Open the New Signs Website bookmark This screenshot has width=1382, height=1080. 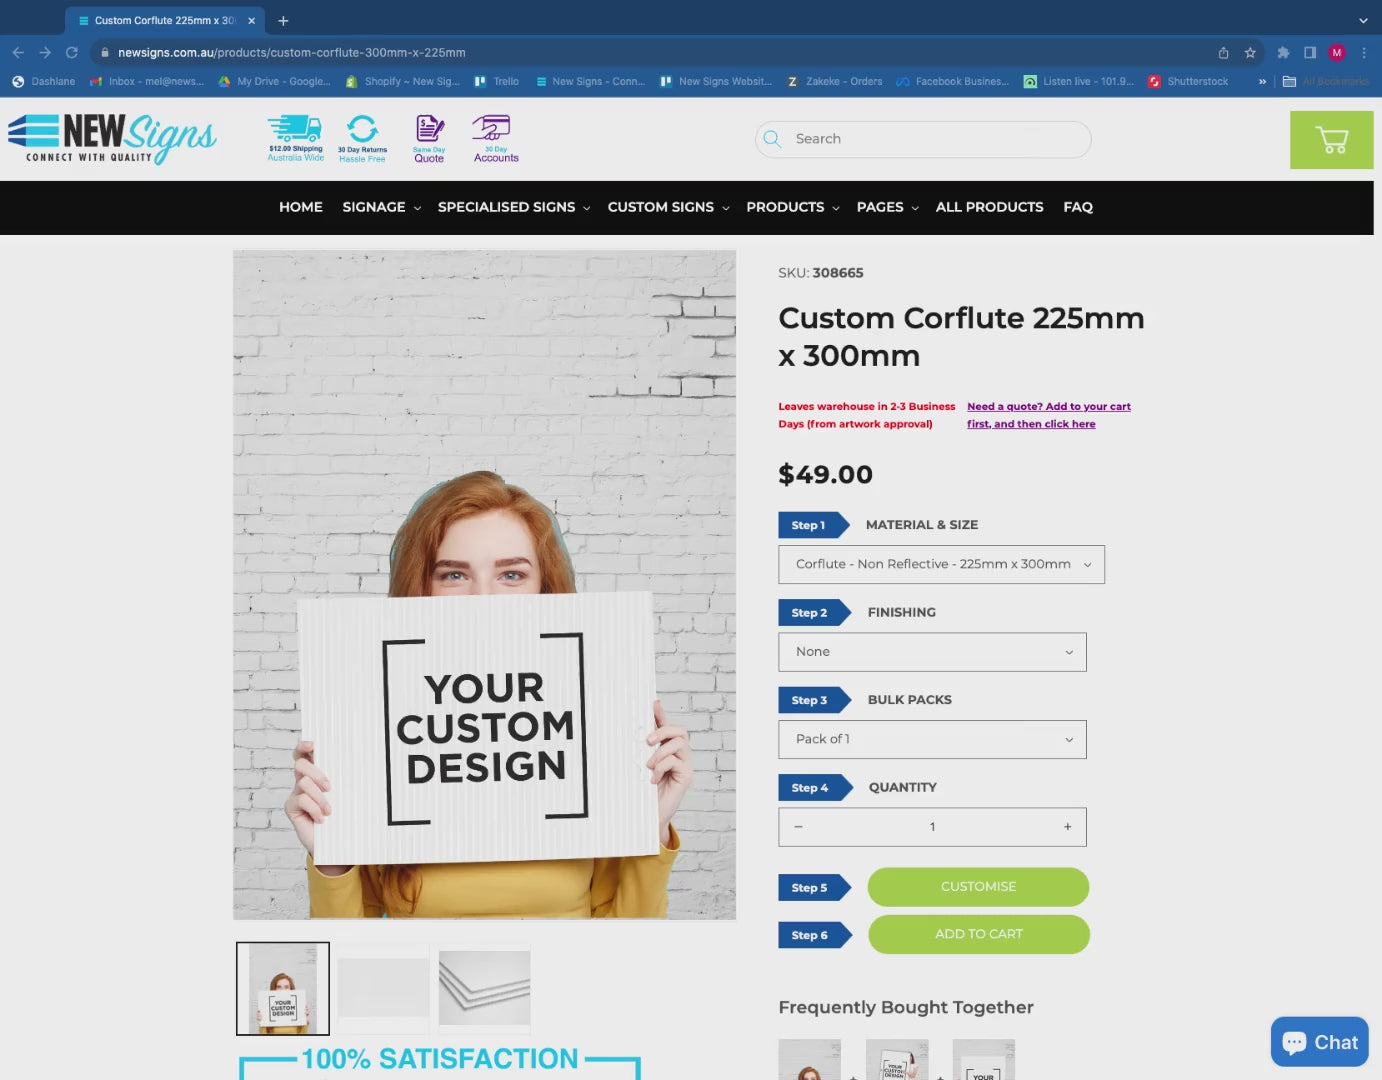coord(716,81)
